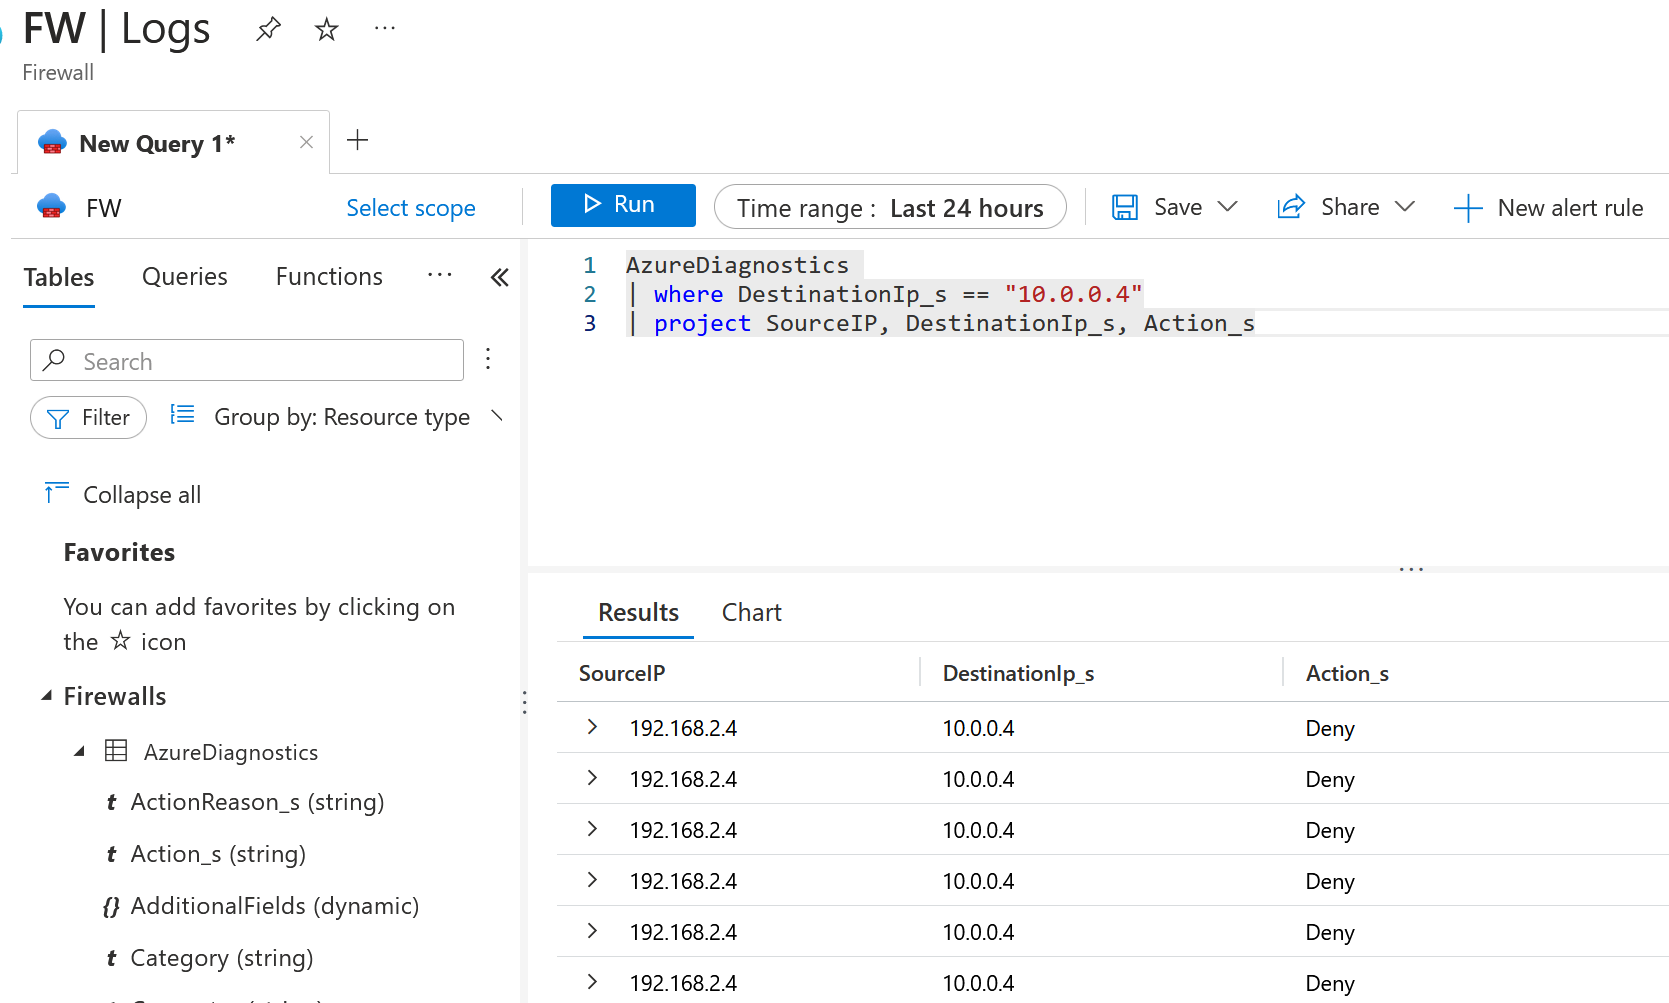Open the header more options ellipsis
Image resolution: width=1669 pixels, height=1003 pixels.
pyautogui.click(x=385, y=28)
